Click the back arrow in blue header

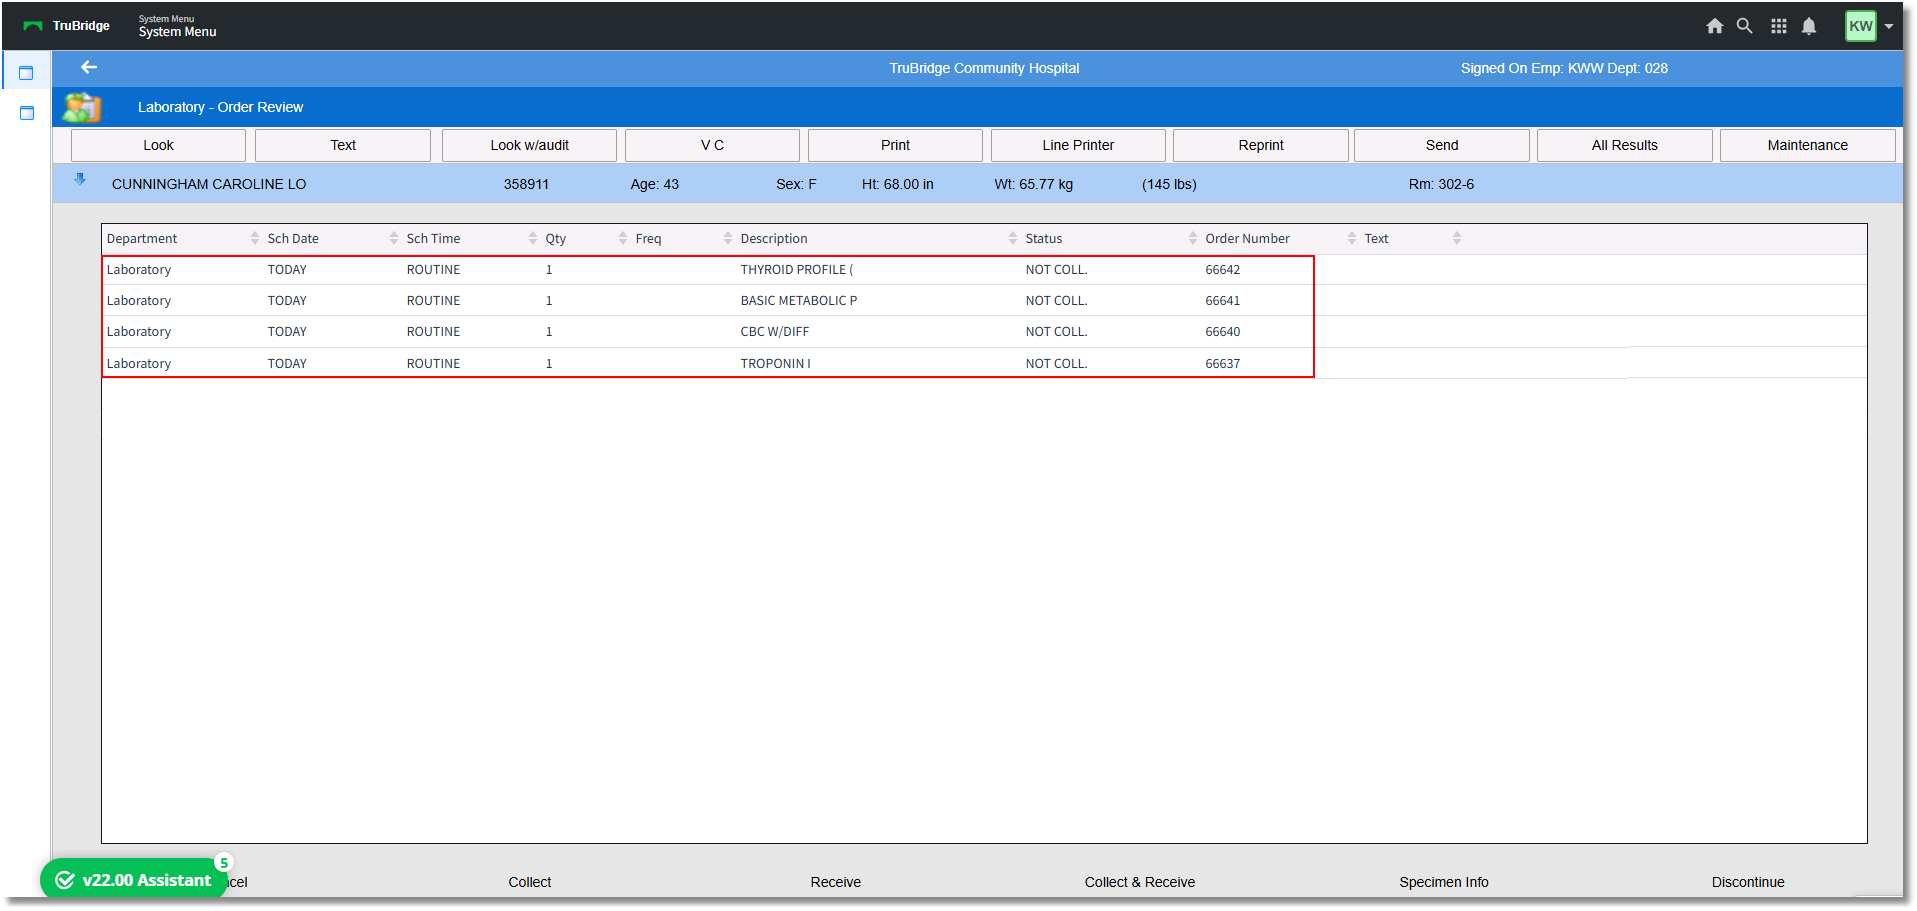pyautogui.click(x=89, y=67)
